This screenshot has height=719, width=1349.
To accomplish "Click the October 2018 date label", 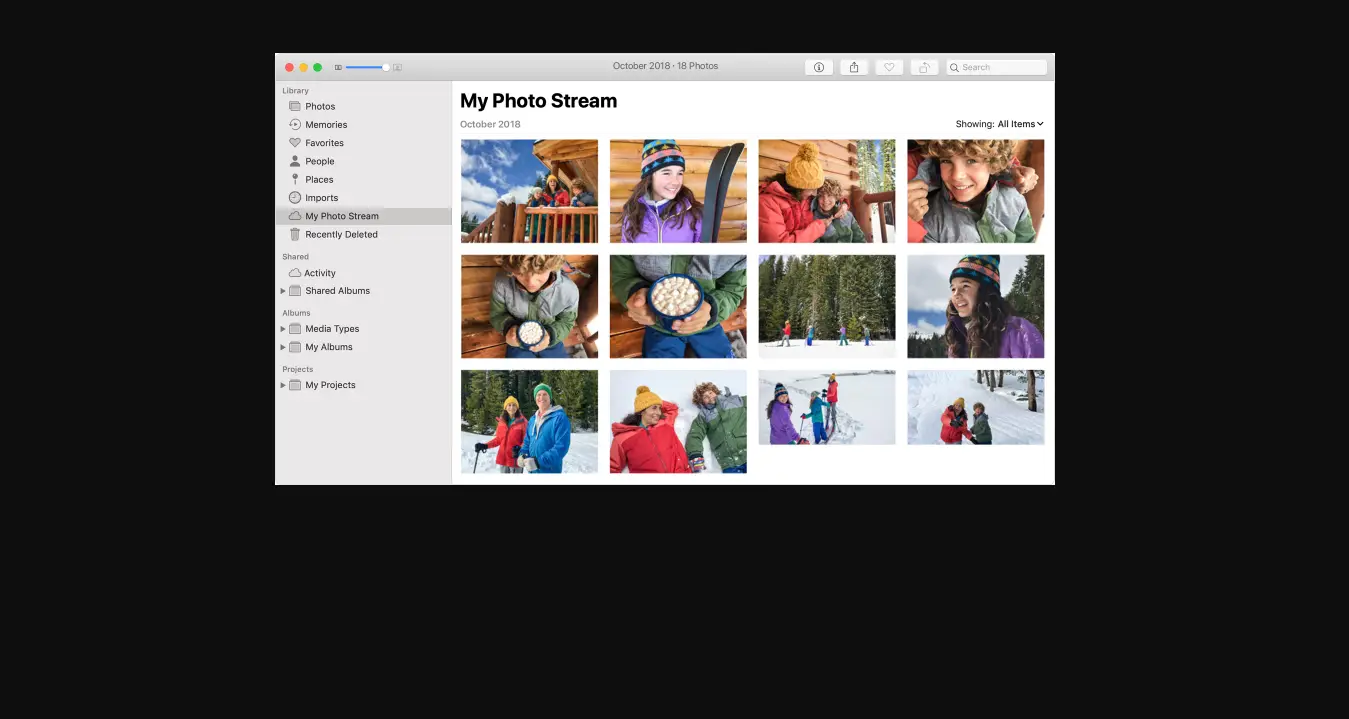I will [x=490, y=124].
